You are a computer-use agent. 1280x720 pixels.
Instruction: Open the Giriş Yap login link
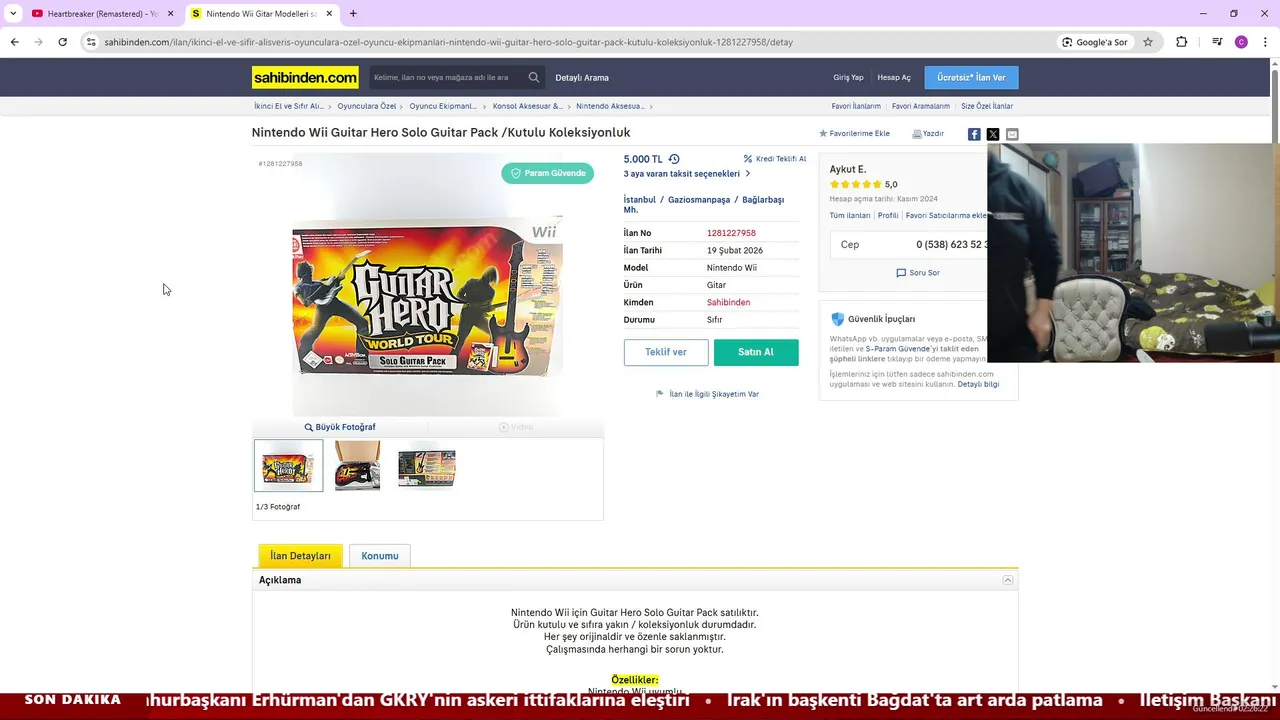848,77
